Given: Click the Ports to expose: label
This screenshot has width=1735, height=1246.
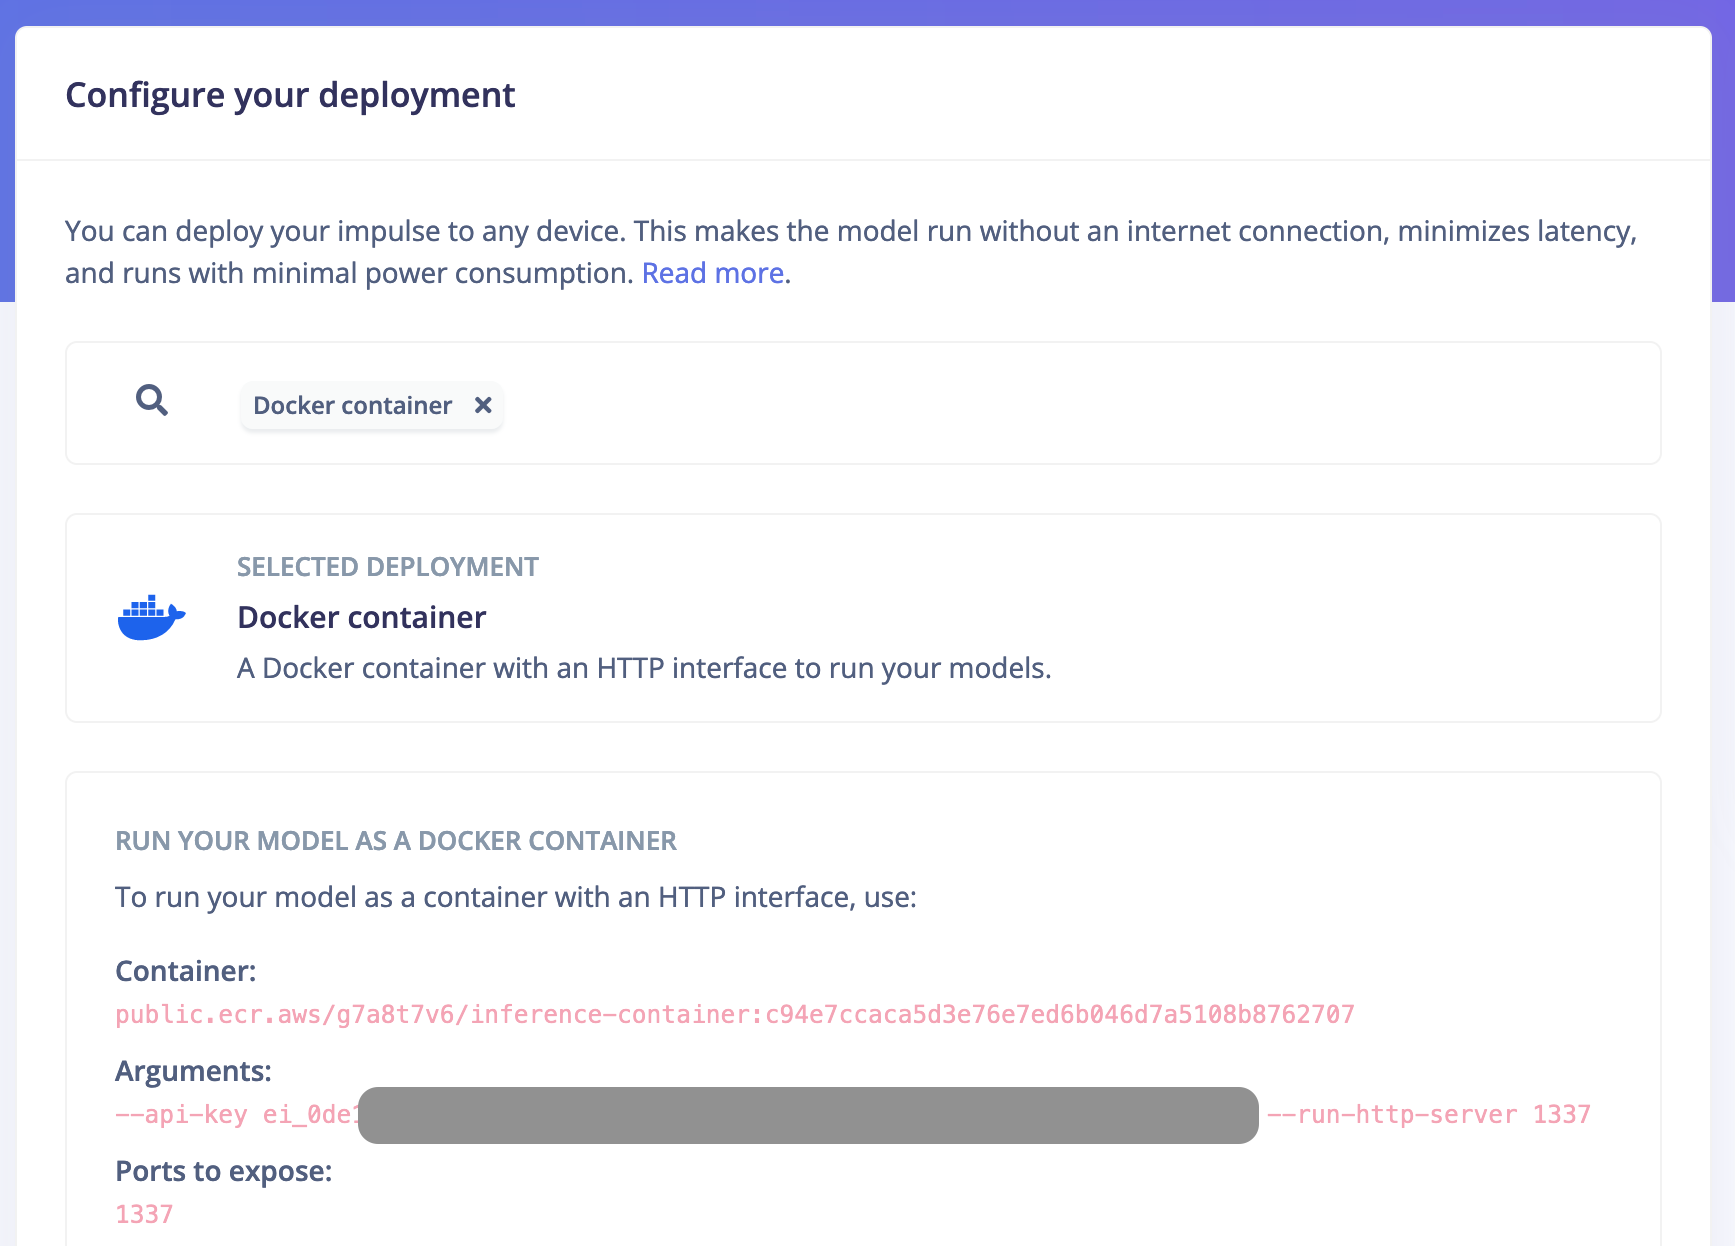Looking at the screenshot, I should point(223,1171).
